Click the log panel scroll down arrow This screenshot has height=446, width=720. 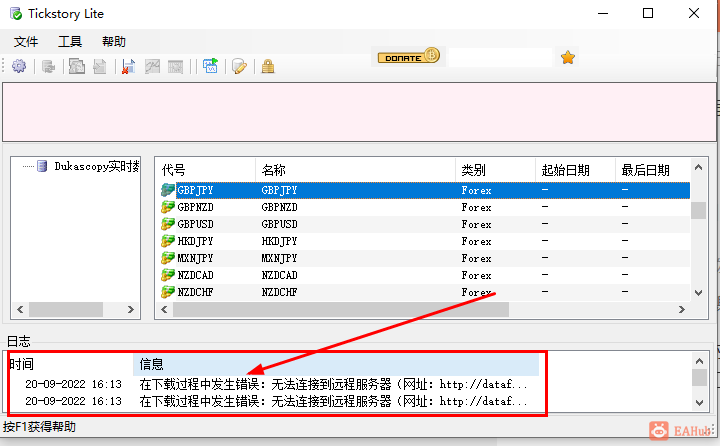pos(699,403)
